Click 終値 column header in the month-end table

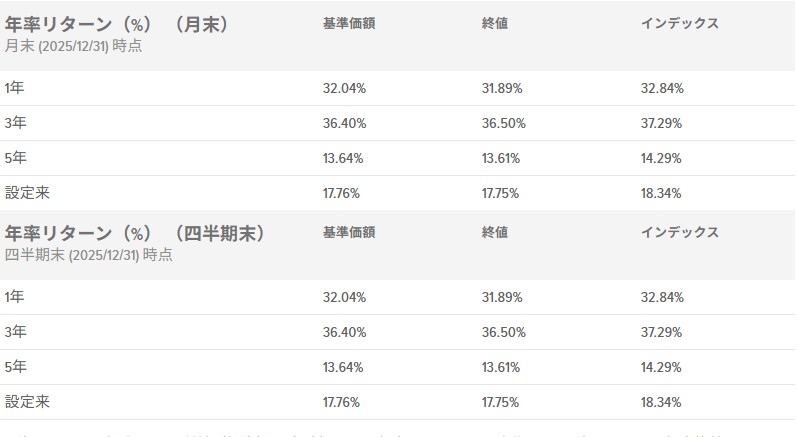click(495, 23)
